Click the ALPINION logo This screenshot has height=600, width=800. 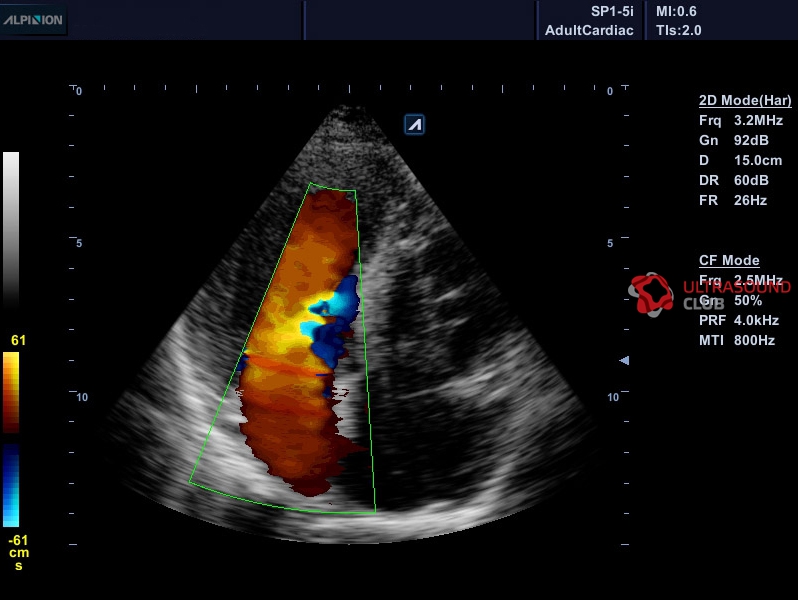click(x=33, y=20)
